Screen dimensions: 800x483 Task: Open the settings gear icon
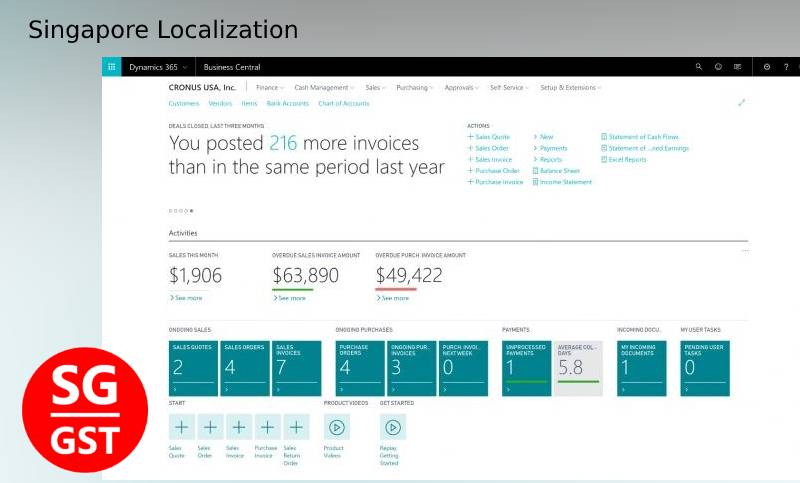coord(766,67)
